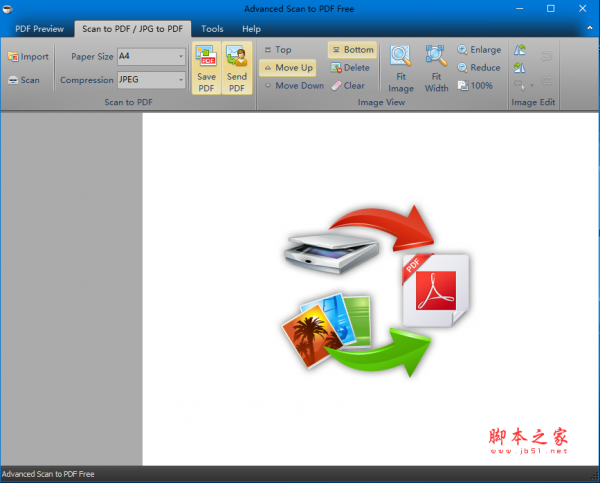
Task: Open the Help tab
Action: (251, 29)
